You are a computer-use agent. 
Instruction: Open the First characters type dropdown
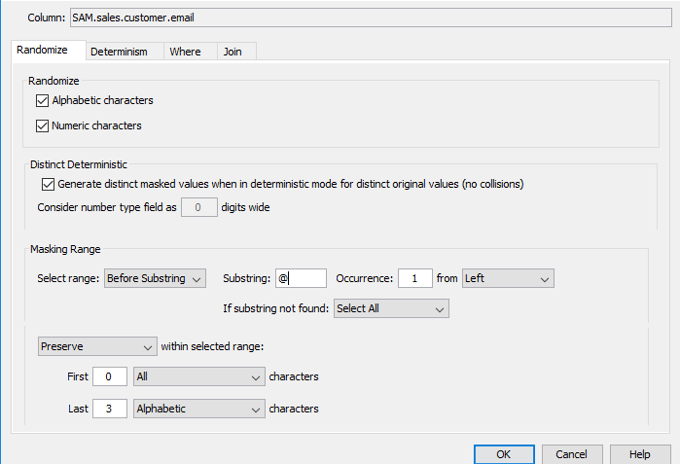(197, 377)
